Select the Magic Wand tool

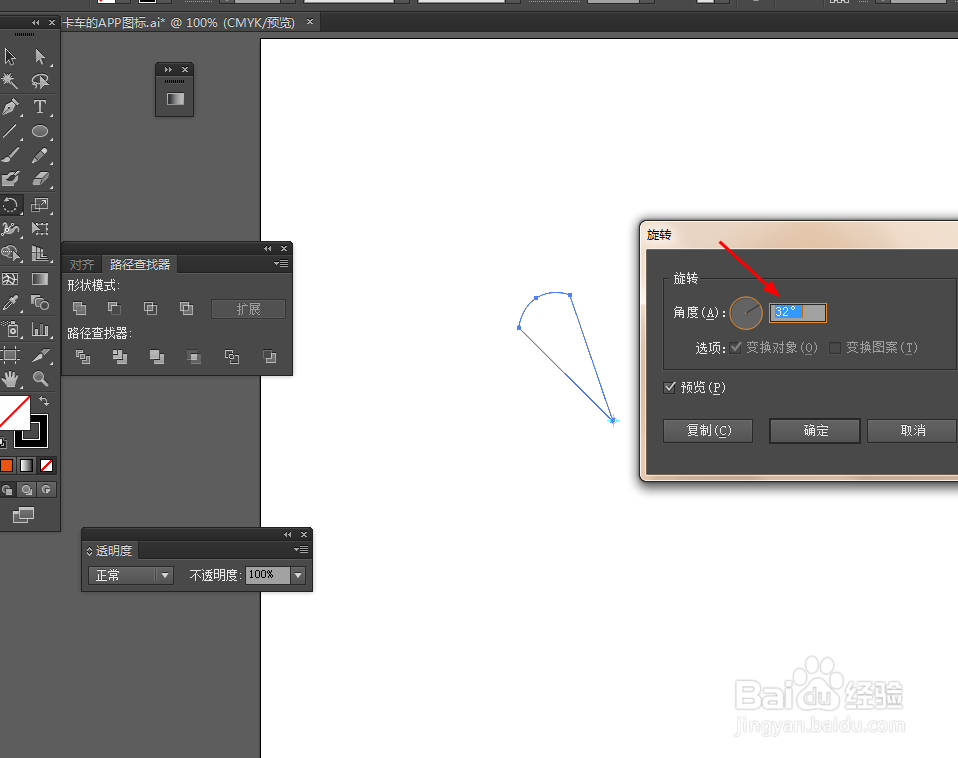pos(10,81)
